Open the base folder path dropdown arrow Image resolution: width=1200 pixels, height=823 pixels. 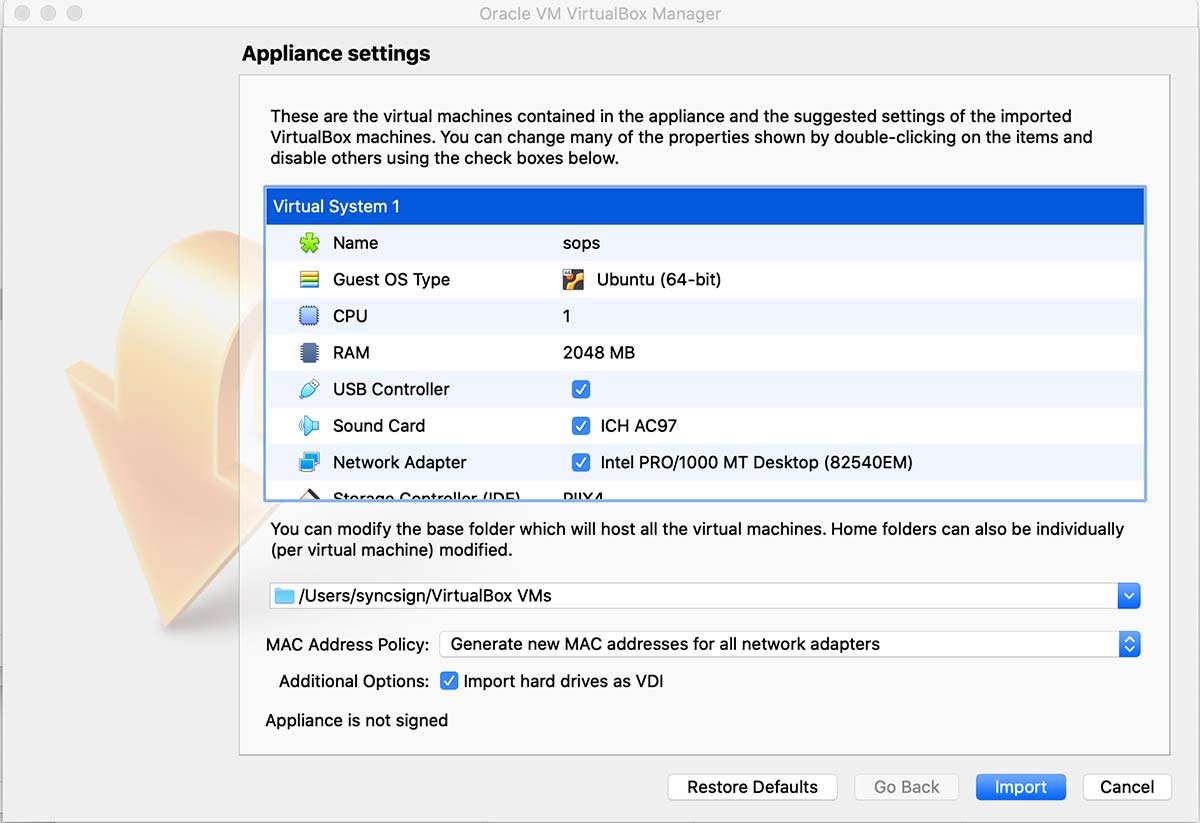point(1129,596)
